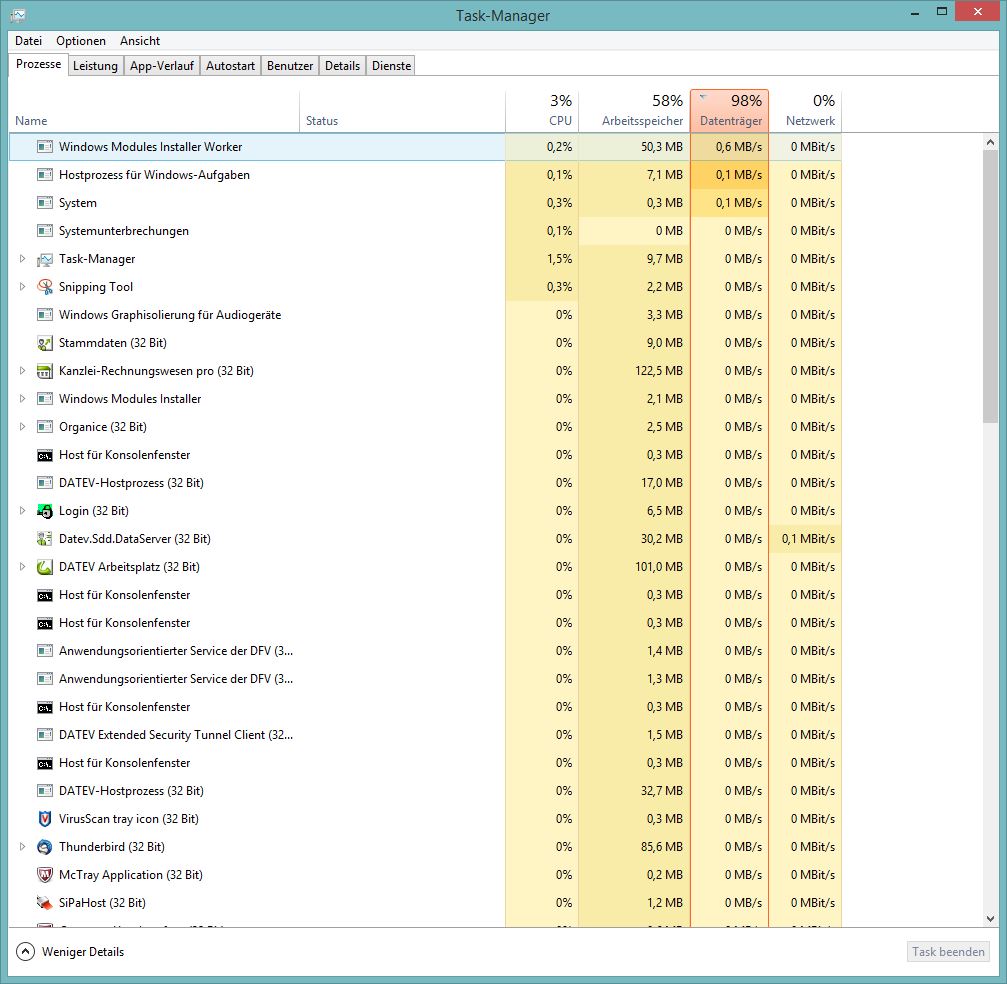Screen dimensions: 1007x984
Task: Expand the DATEV Arbeitsplatz (32 Bit) group
Action: [22, 567]
